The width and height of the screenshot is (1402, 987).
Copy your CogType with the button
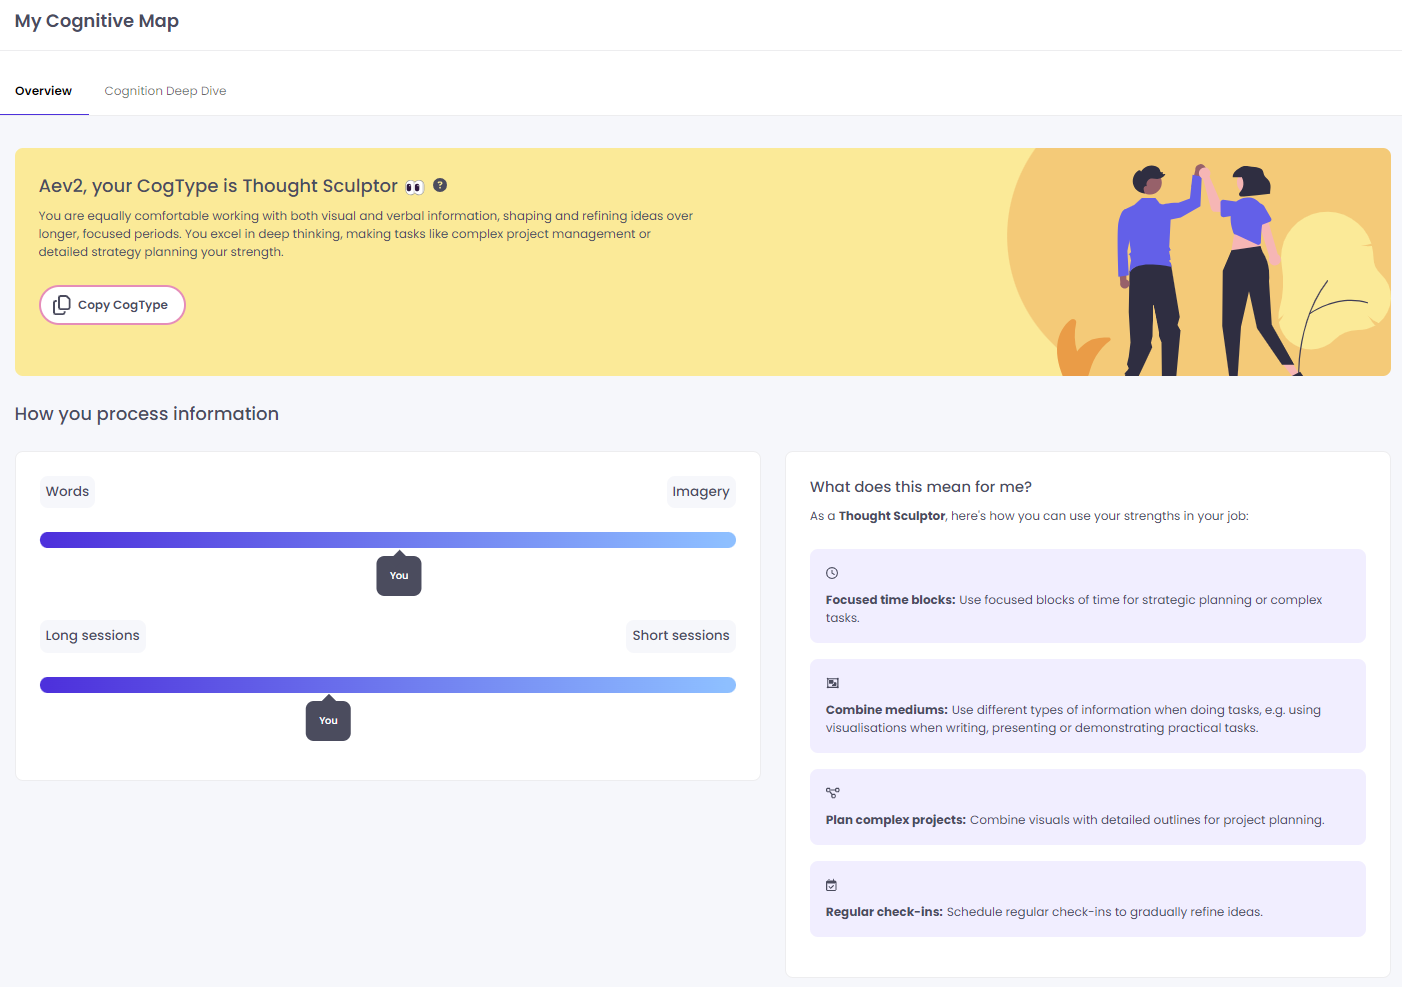(x=112, y=305)
